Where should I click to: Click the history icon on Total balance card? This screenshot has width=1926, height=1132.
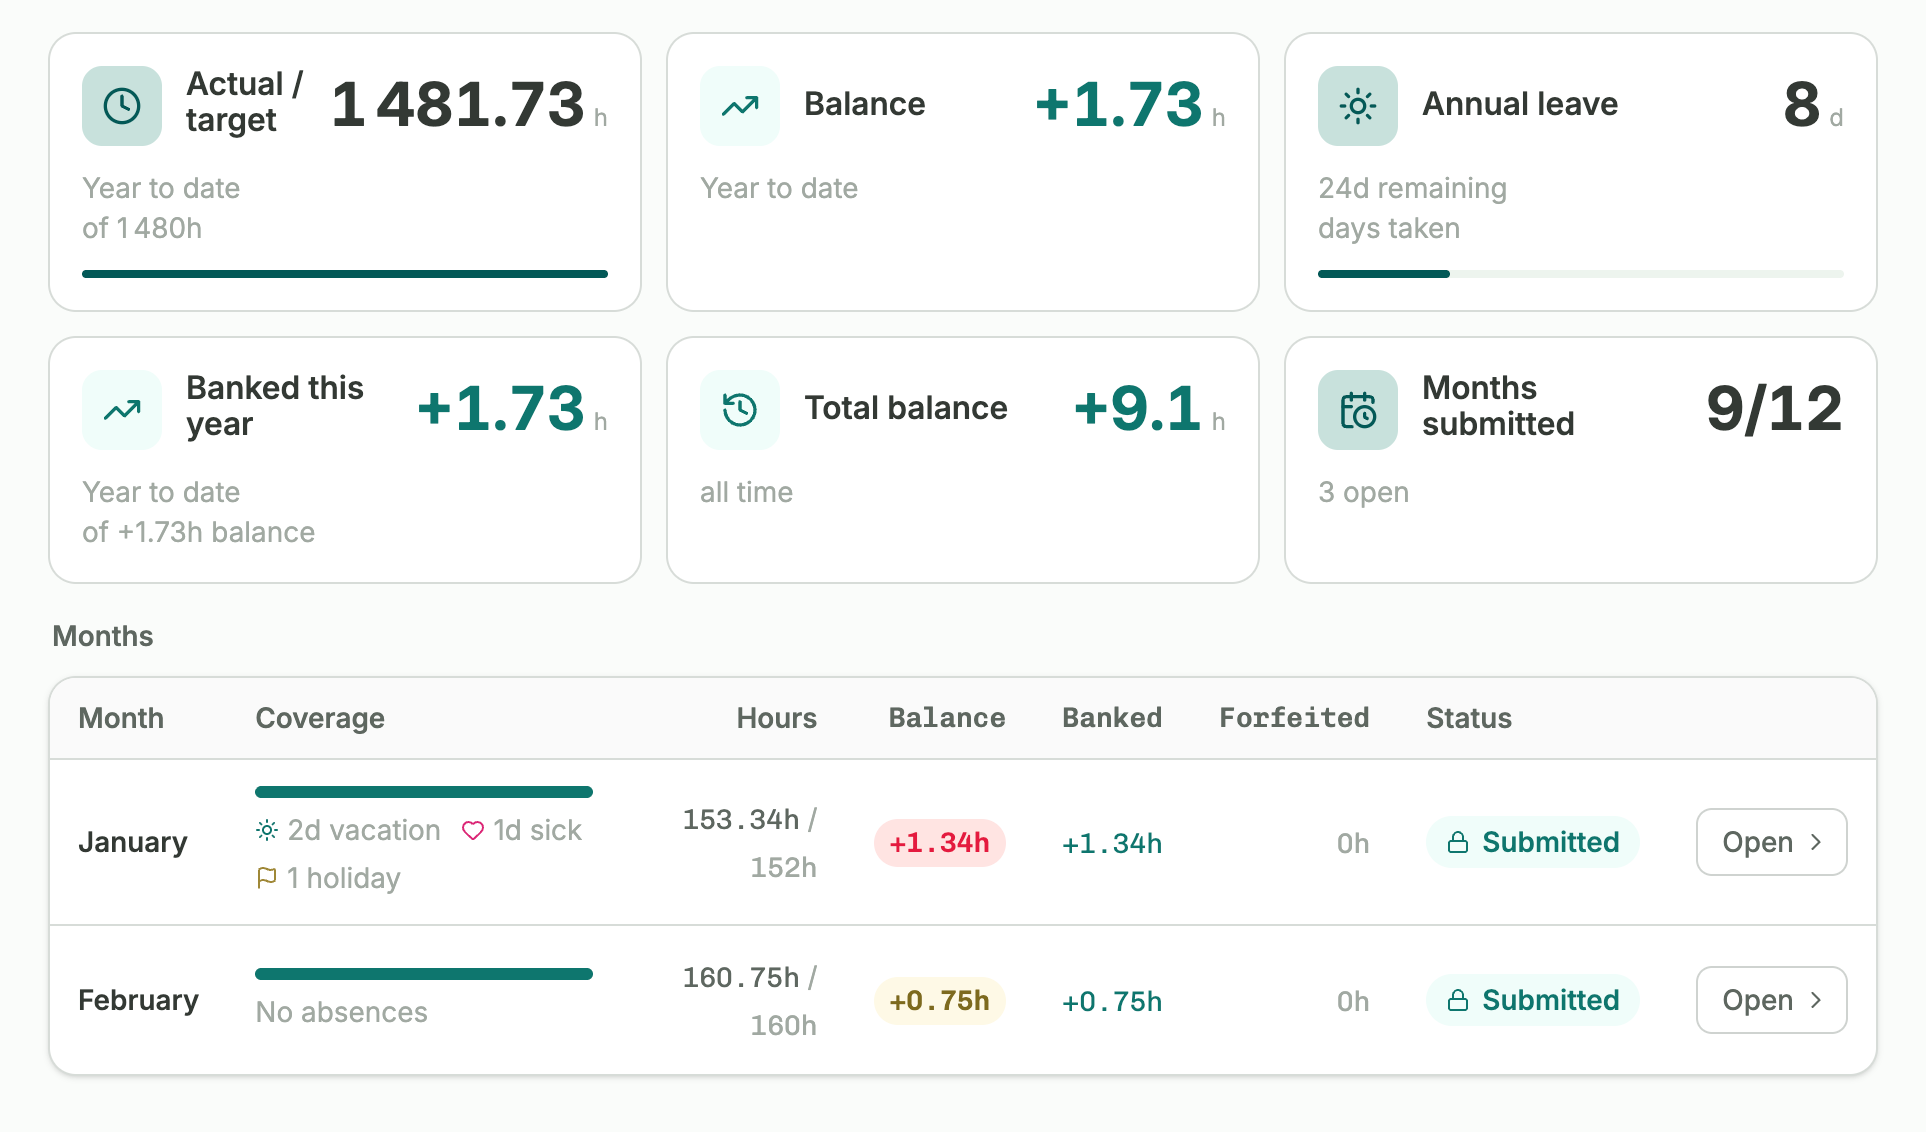click(x=740, y=410)
